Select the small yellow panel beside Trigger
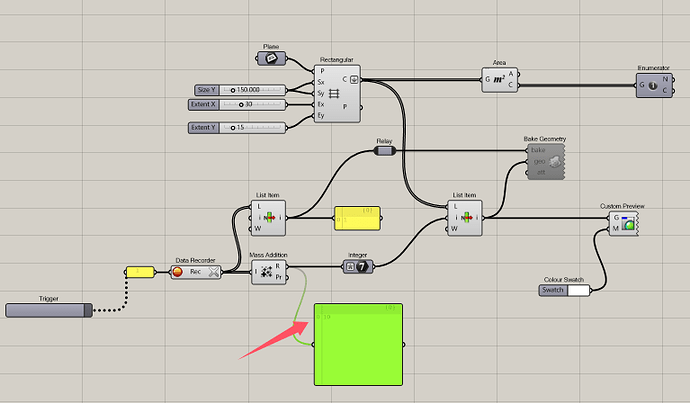Screen dimensions: 690x403 (140, 272)
